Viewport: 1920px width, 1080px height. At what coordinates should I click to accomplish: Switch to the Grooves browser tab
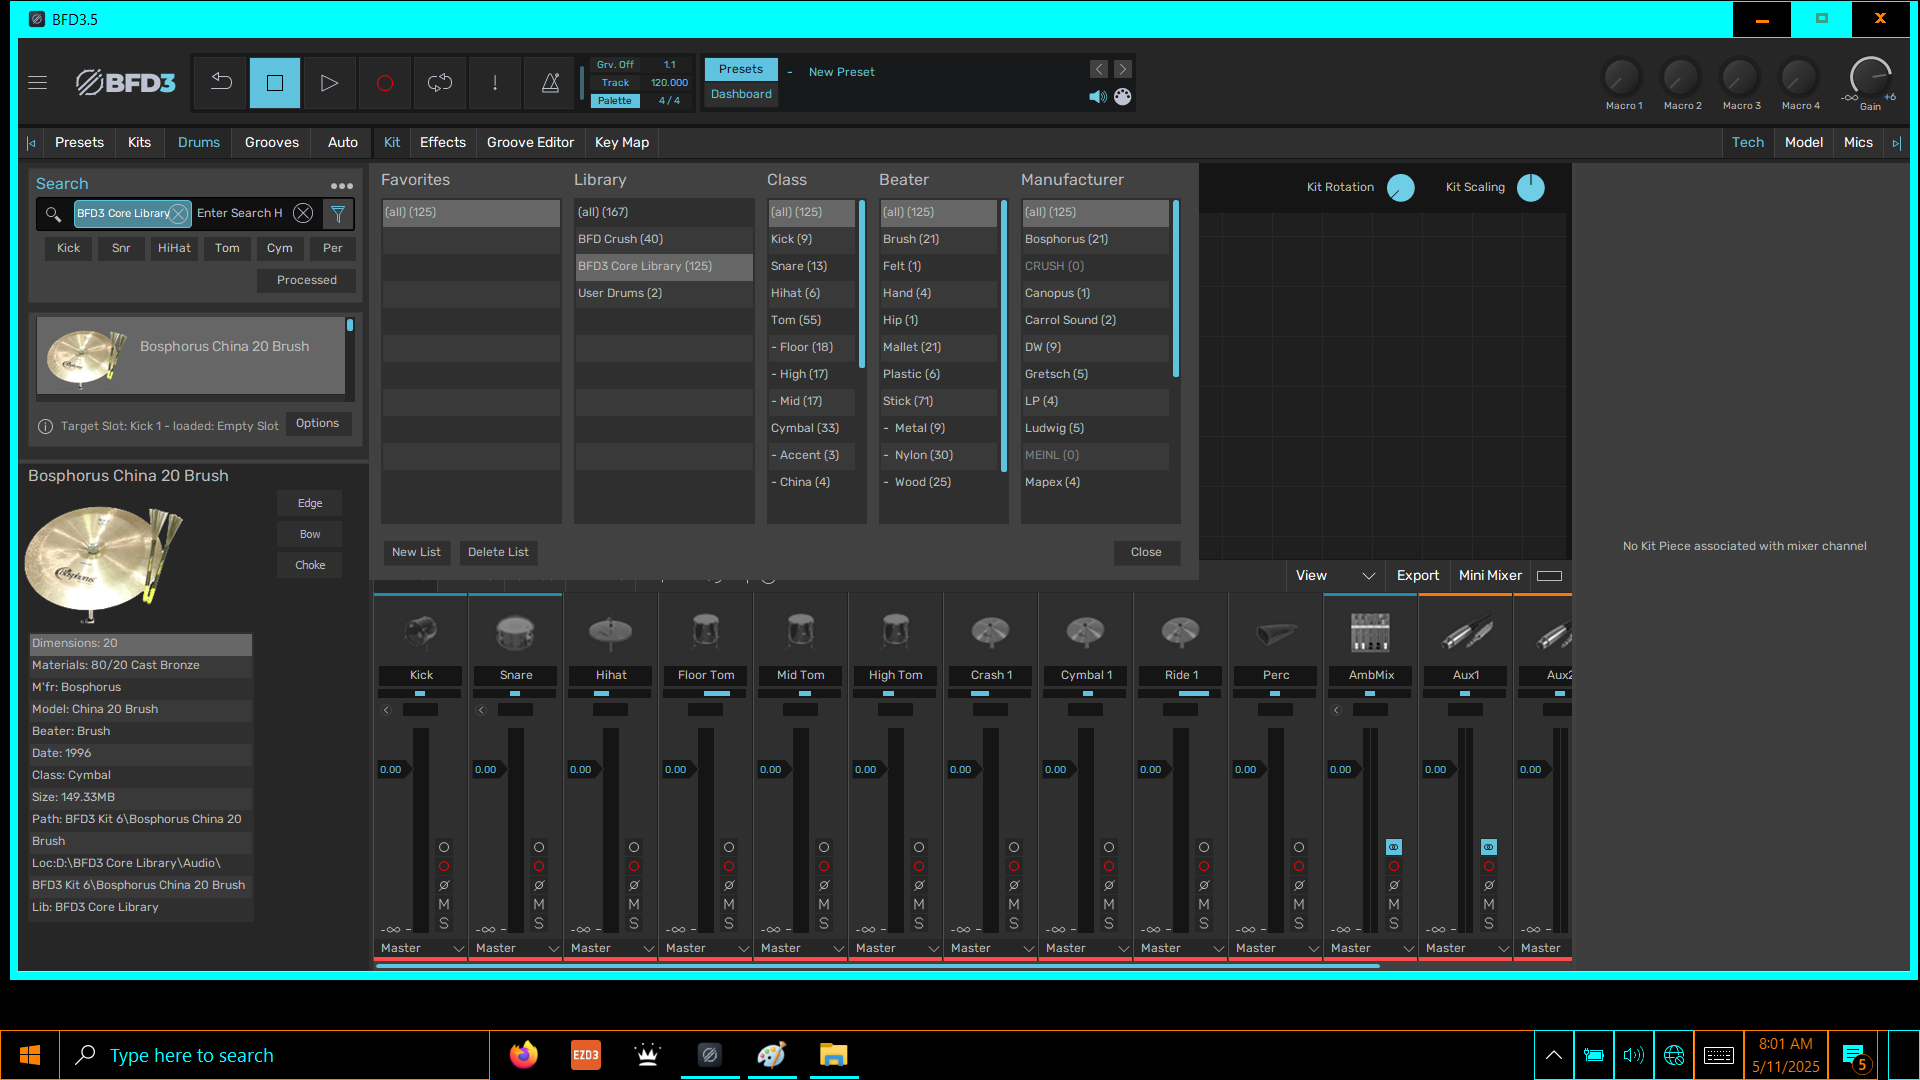(272, 143)
